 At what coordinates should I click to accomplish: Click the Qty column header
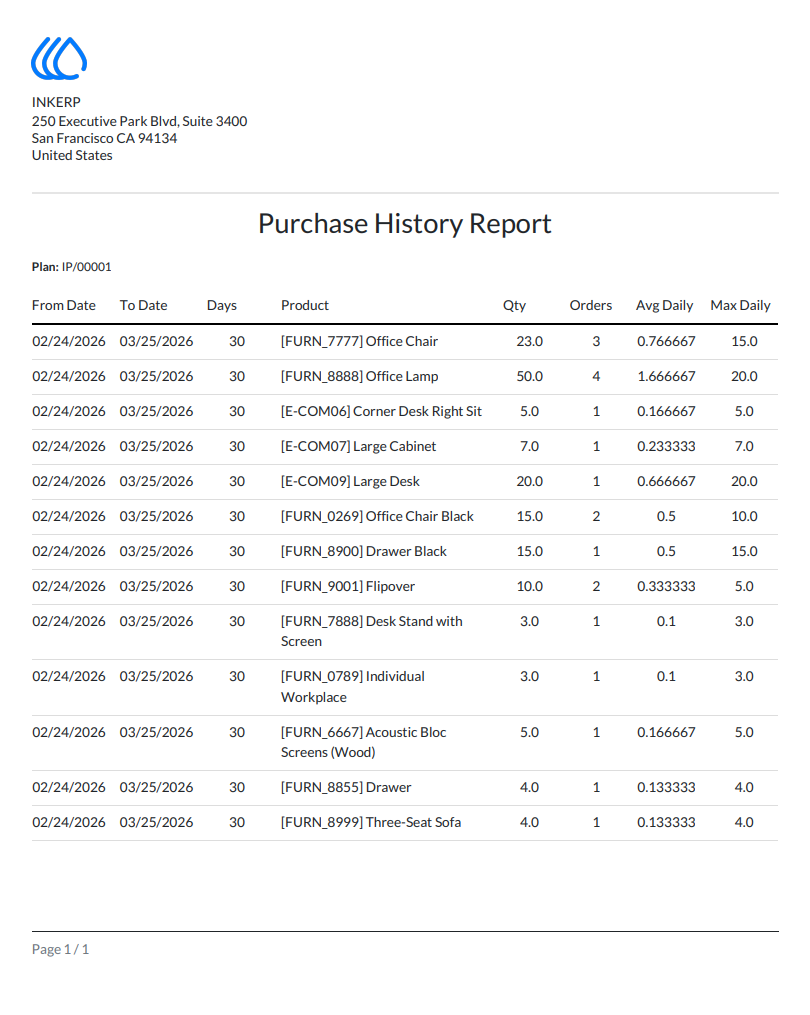(515, 306)
